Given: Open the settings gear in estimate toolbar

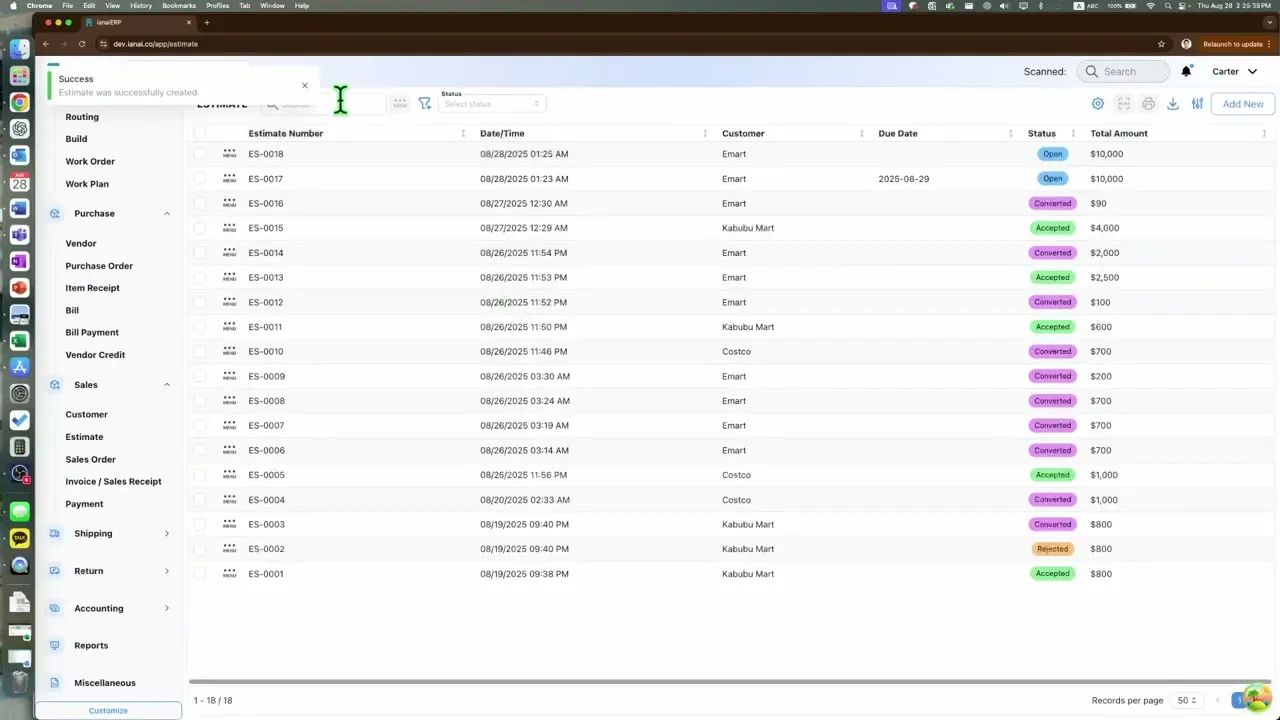Looking at the screenshot, I should [x=1098, y=104].
